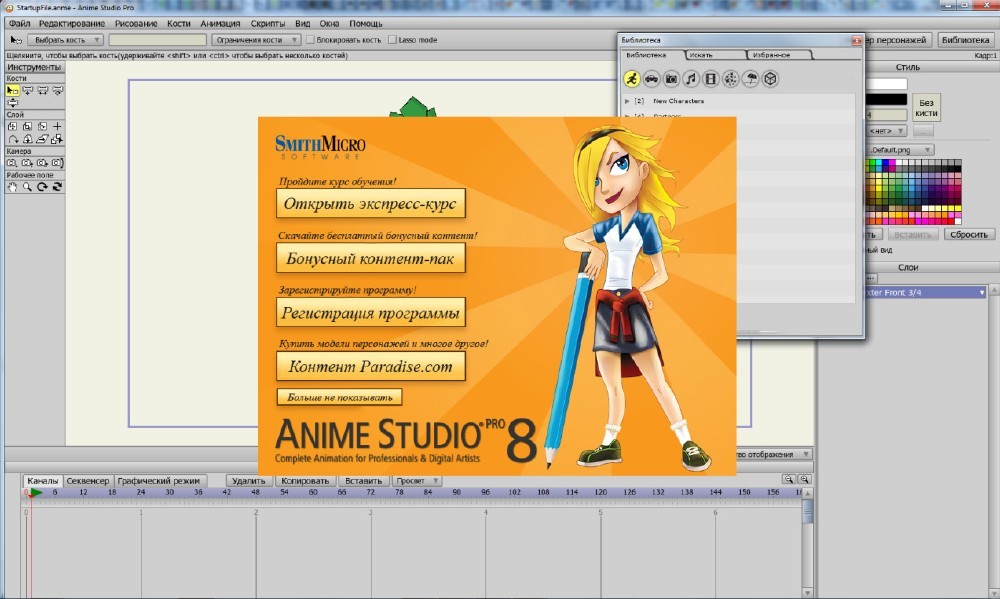1000x599 pixels.
Task: Open the Effects particles category in the library
Action: 730,78
